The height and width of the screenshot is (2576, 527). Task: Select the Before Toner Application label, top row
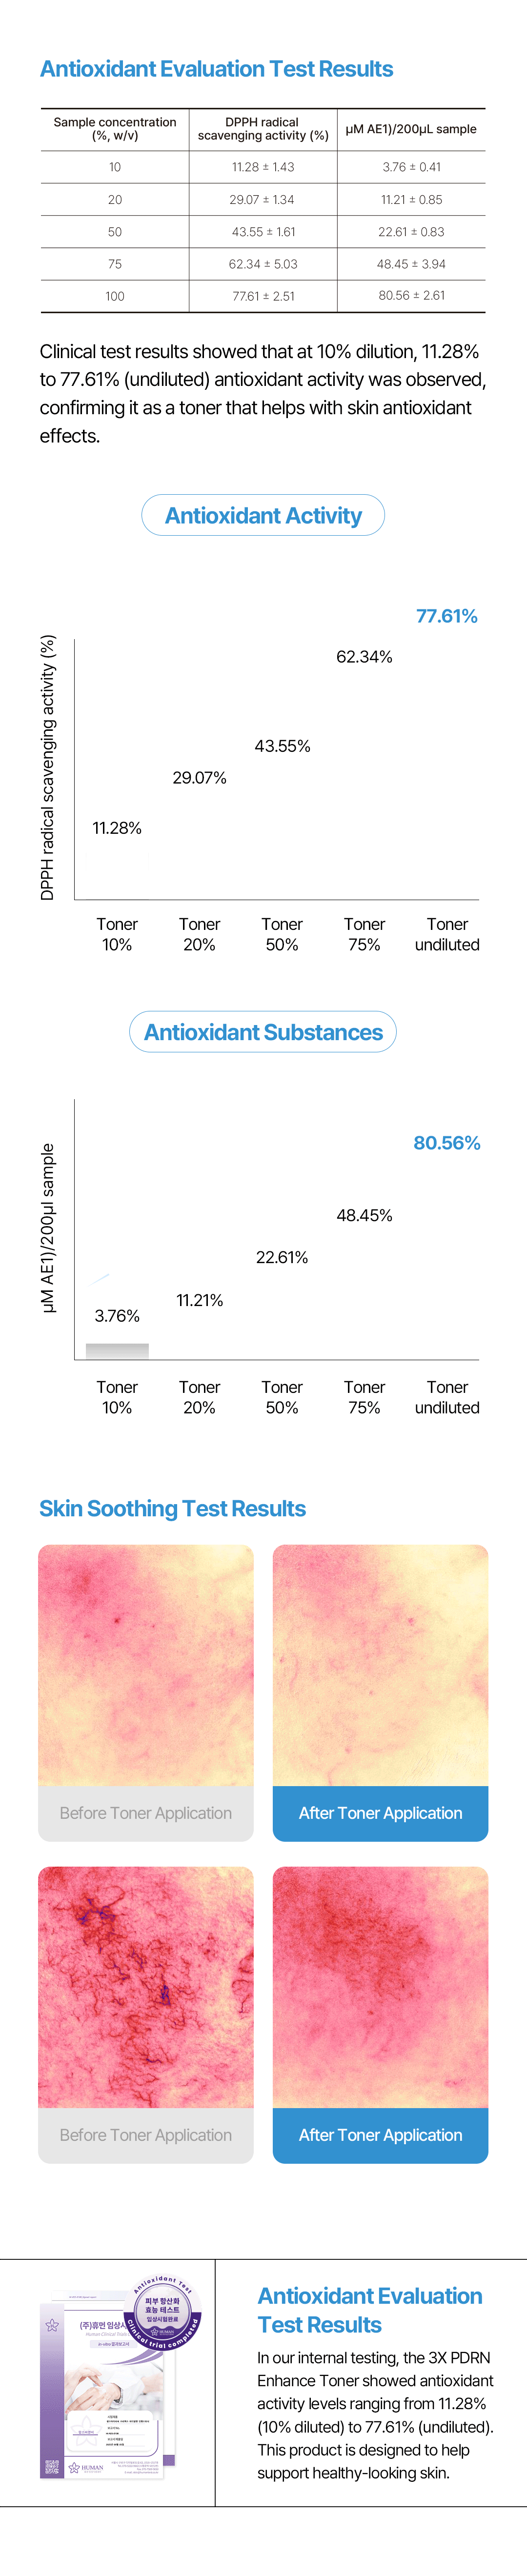(x=146, y=1813)
